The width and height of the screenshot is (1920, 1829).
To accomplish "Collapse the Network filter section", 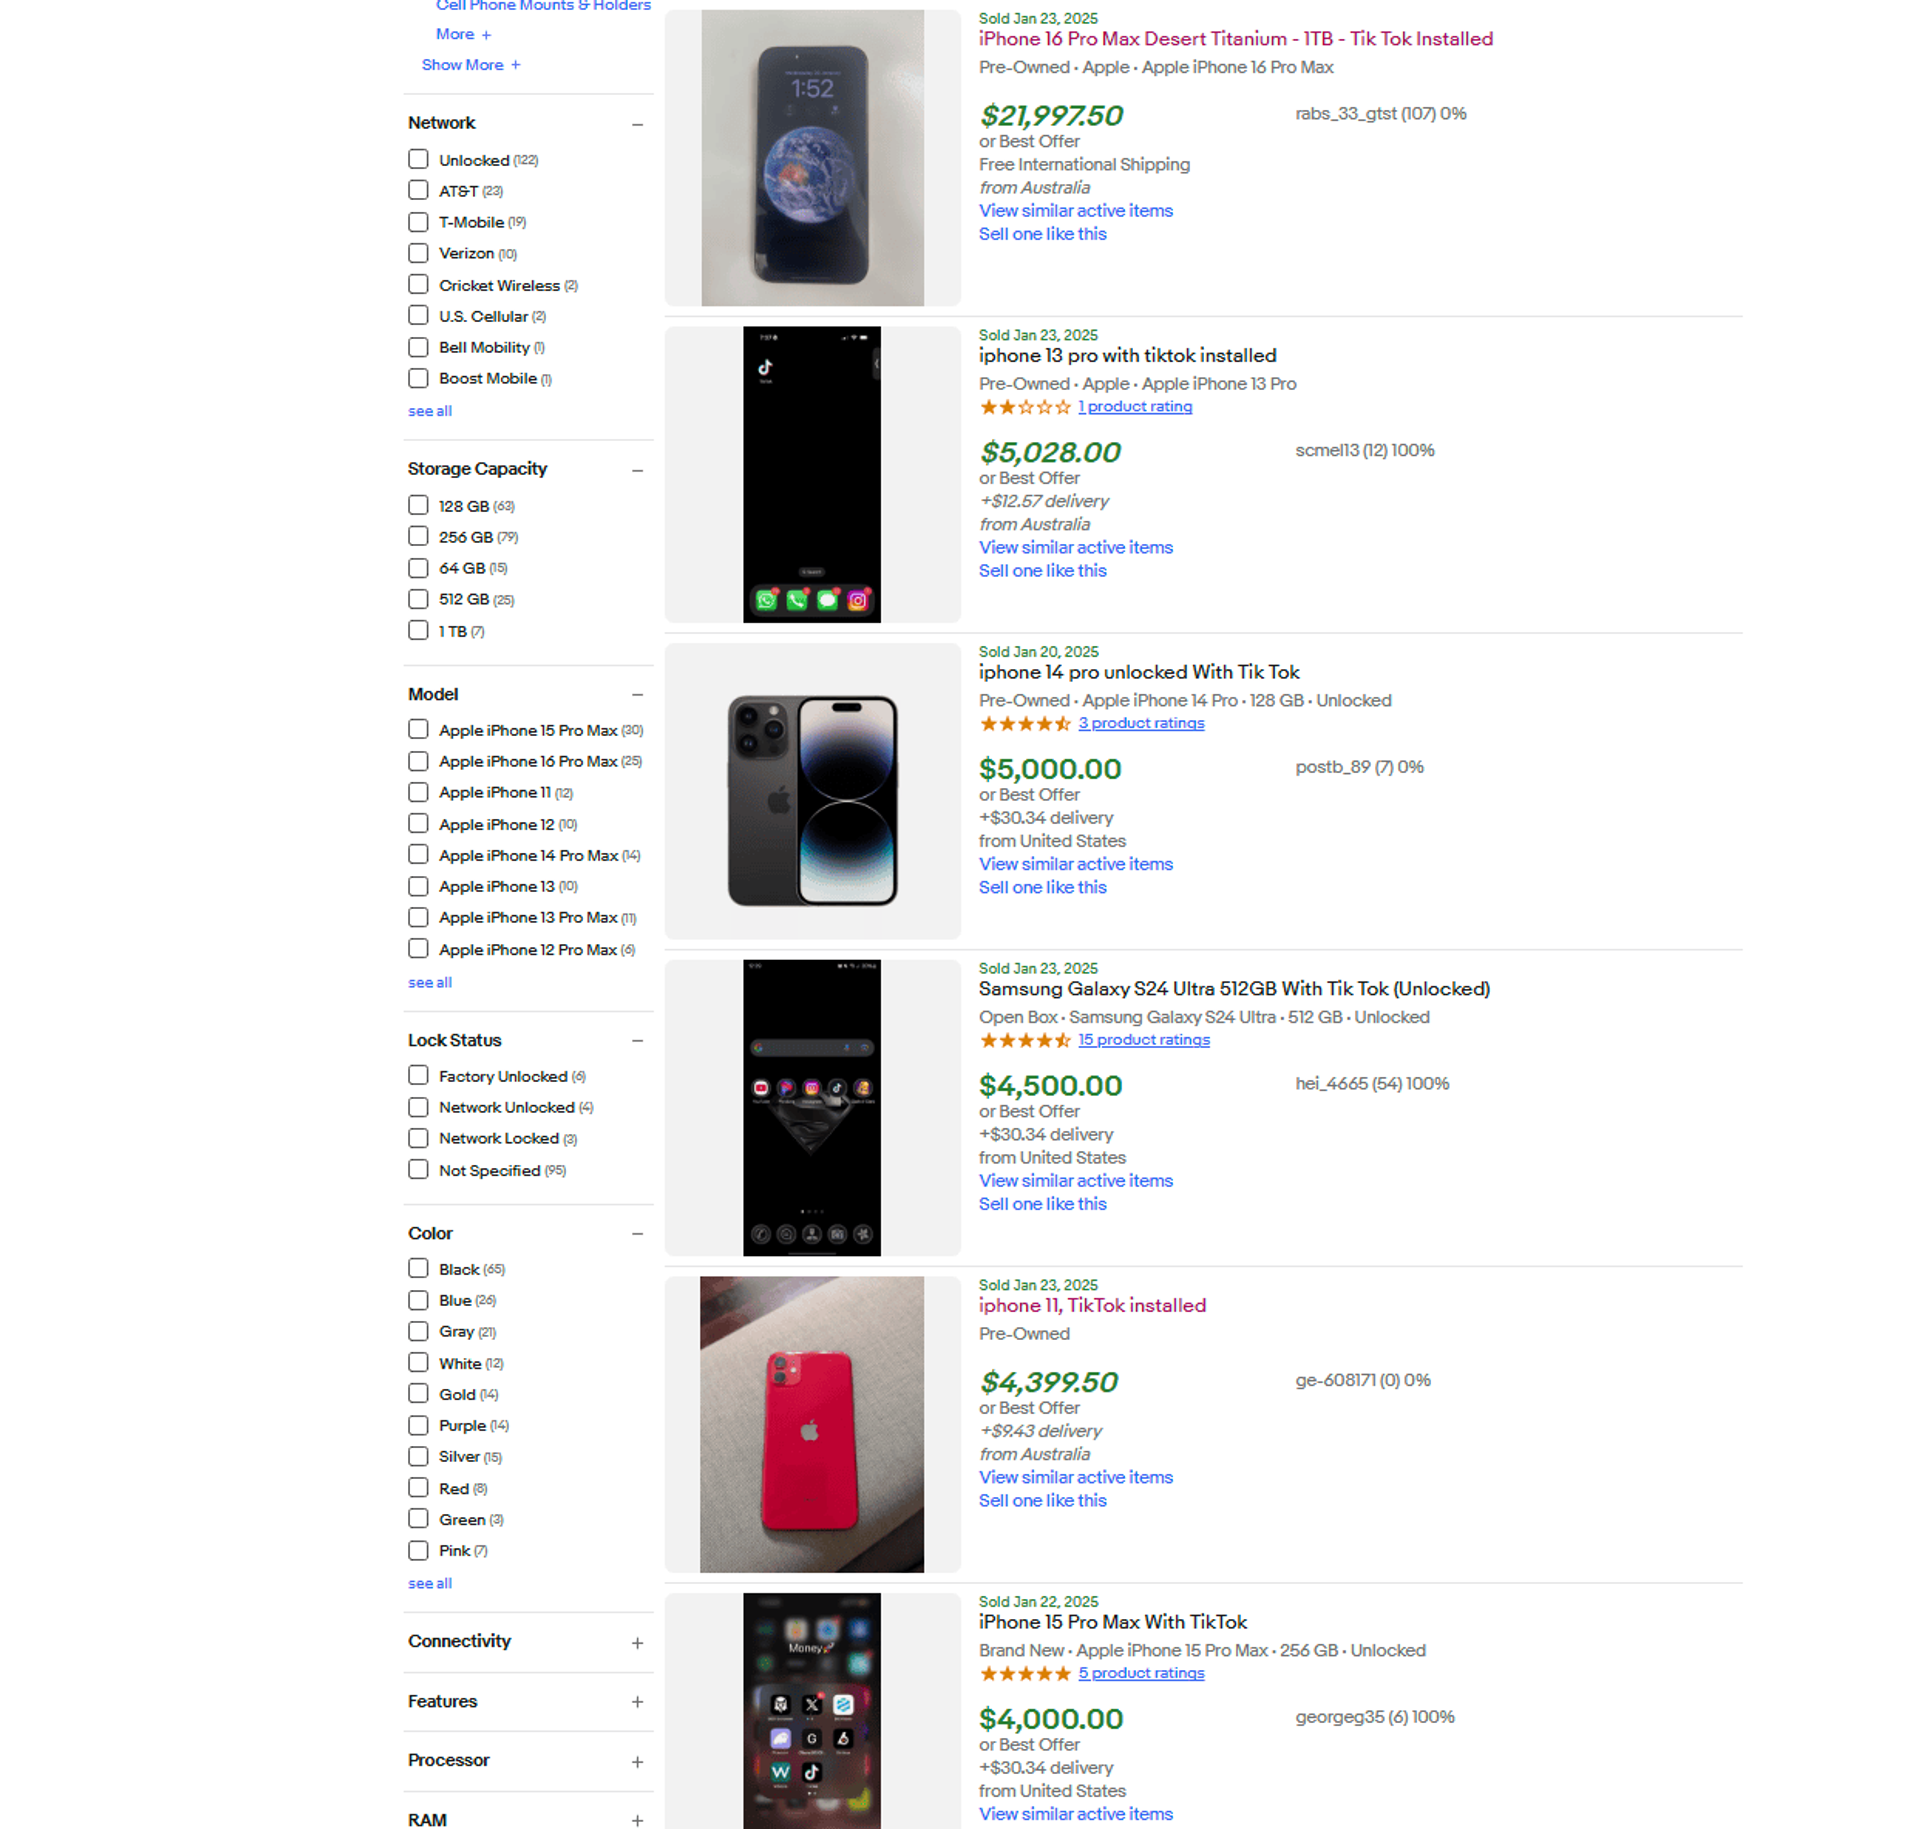I will (x=637, y=124).
